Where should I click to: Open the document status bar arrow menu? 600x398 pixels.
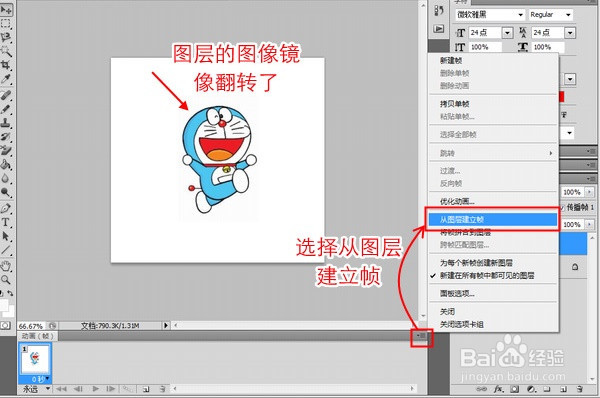click(166, 326)
